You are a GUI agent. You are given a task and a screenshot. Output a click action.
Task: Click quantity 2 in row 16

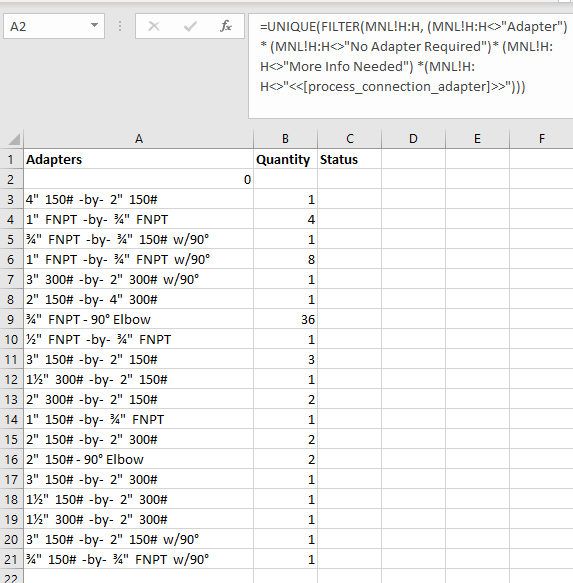click(285, 459)
